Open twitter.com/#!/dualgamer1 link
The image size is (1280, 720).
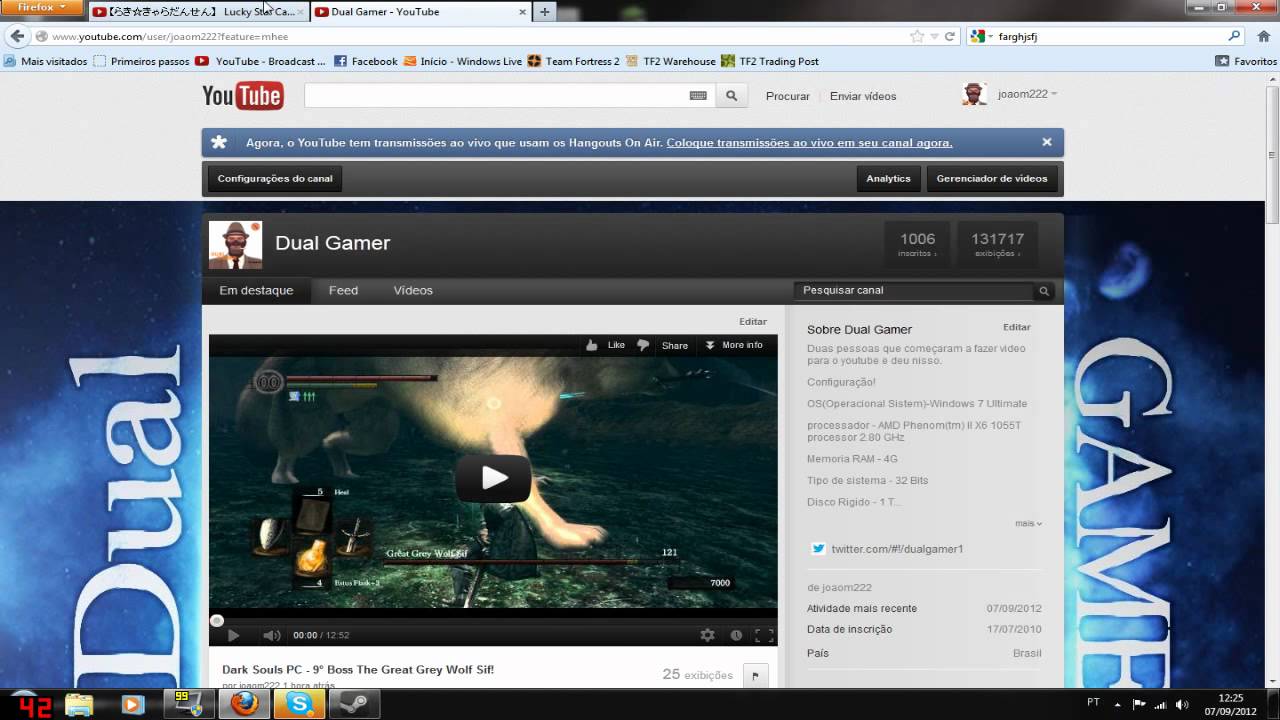[x=897, y=549]
